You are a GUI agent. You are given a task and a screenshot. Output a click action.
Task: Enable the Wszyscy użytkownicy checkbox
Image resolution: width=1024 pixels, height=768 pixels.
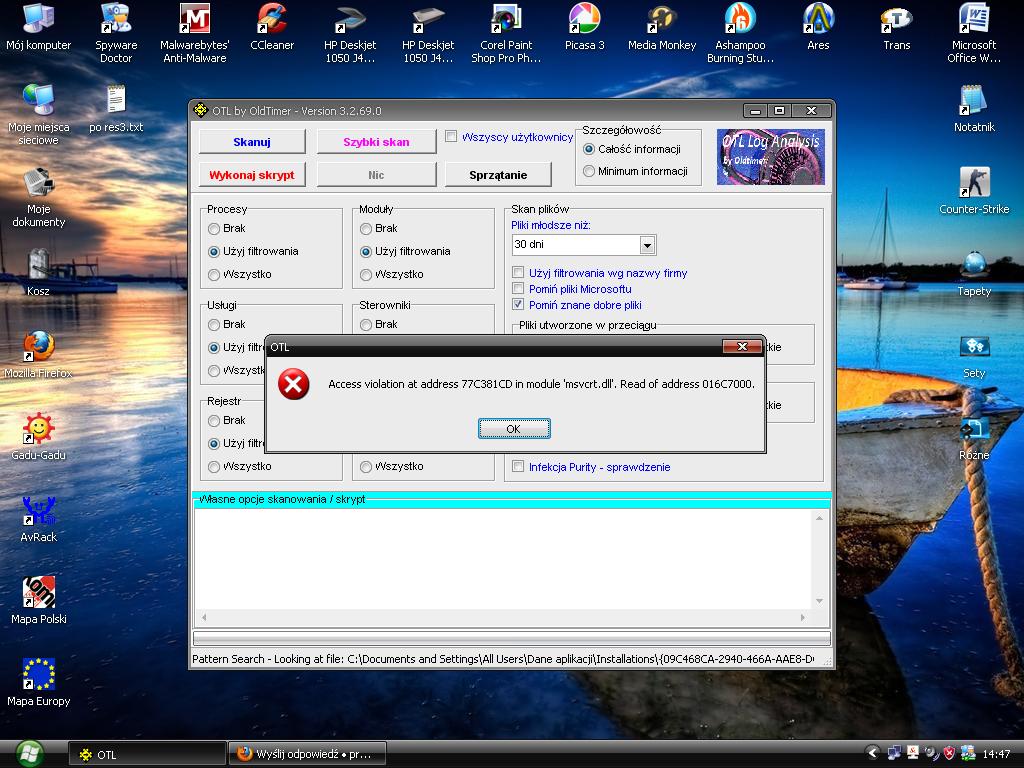452,137
